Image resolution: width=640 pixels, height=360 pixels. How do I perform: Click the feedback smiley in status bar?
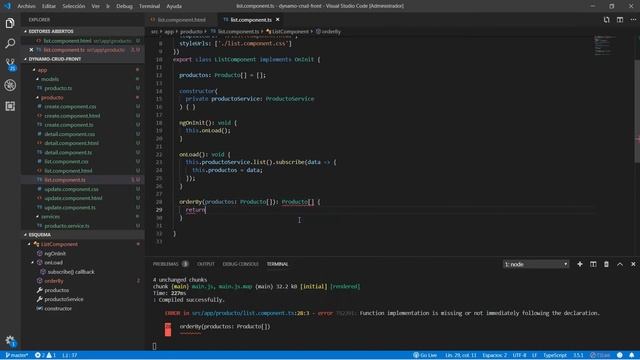(x=620, y=355)
